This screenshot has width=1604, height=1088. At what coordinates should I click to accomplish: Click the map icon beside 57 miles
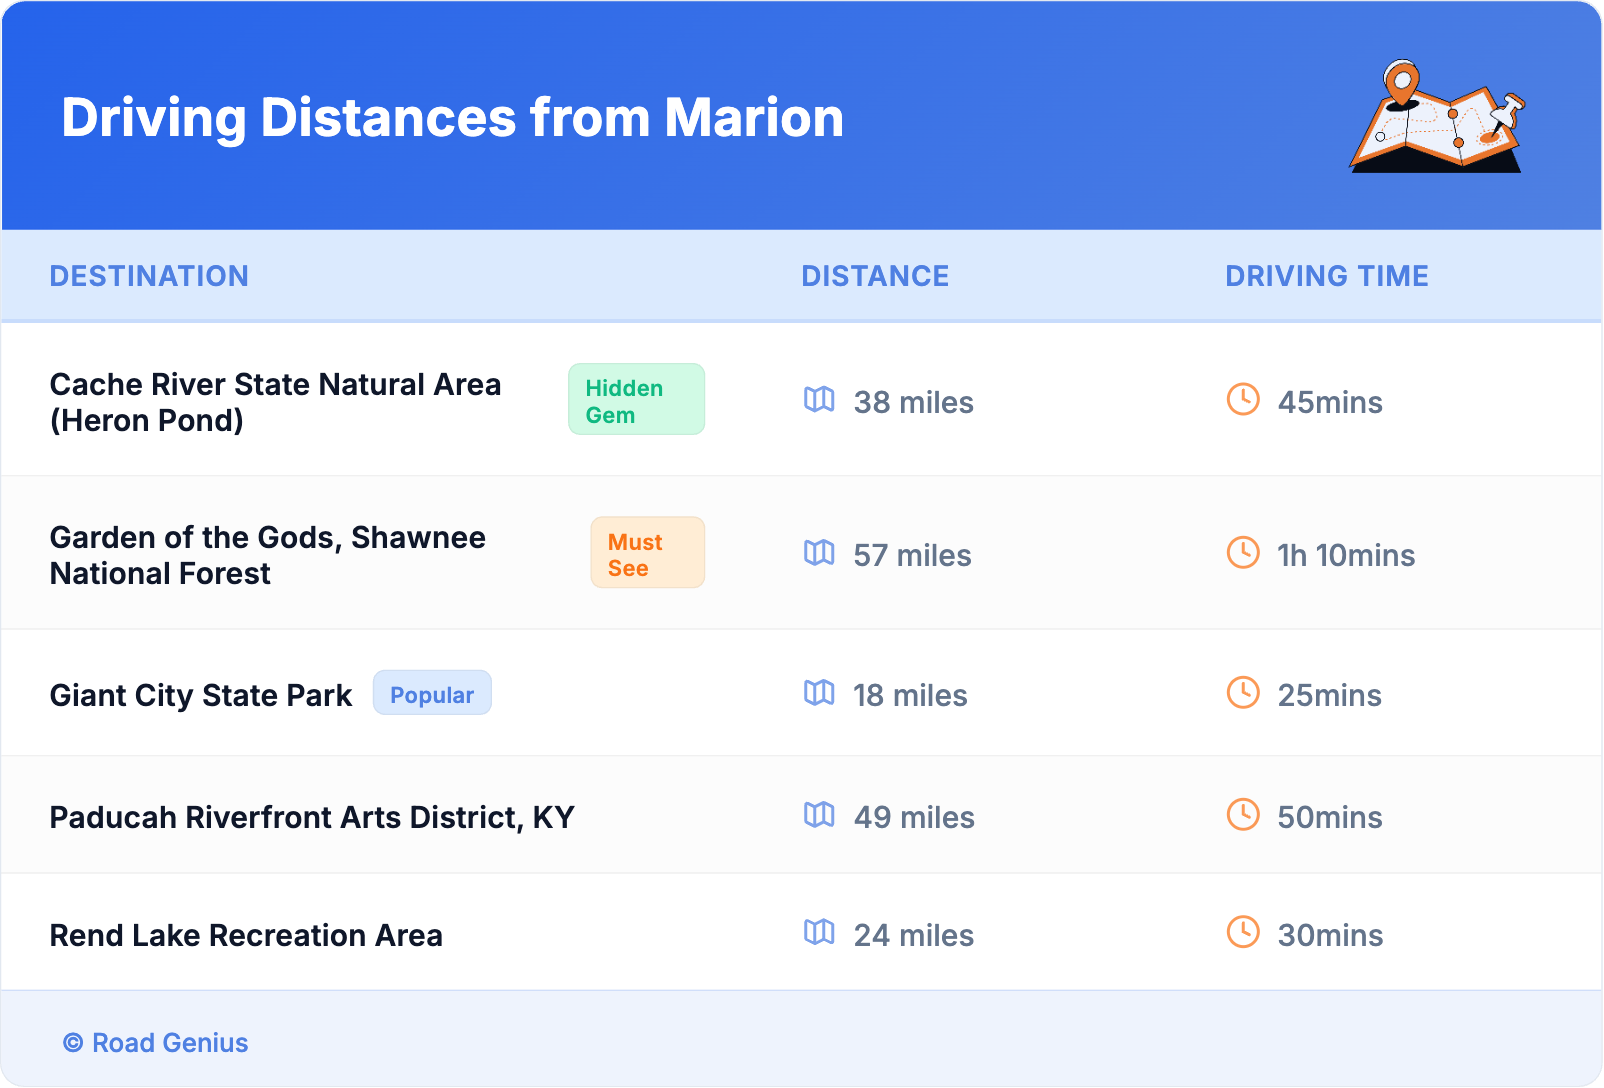(x=819, y=553)
